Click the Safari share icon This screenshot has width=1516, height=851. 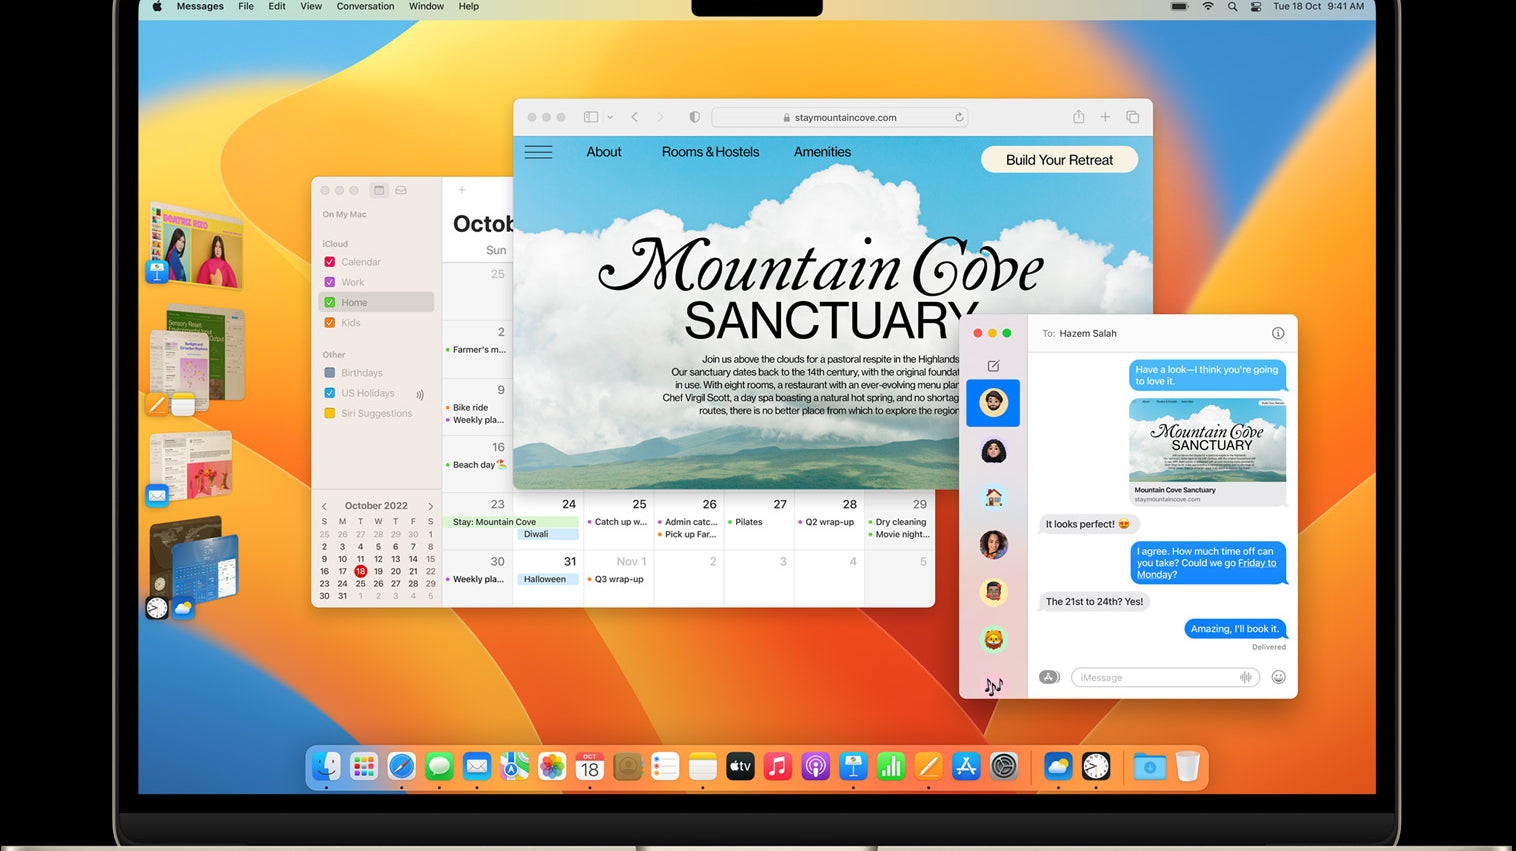(x=1078, y=117)
